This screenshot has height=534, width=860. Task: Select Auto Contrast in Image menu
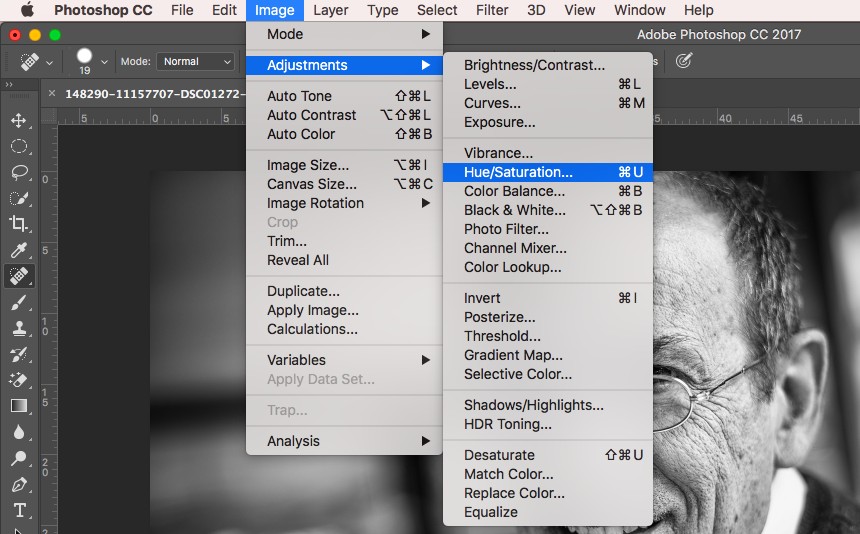tap(344, 115)
